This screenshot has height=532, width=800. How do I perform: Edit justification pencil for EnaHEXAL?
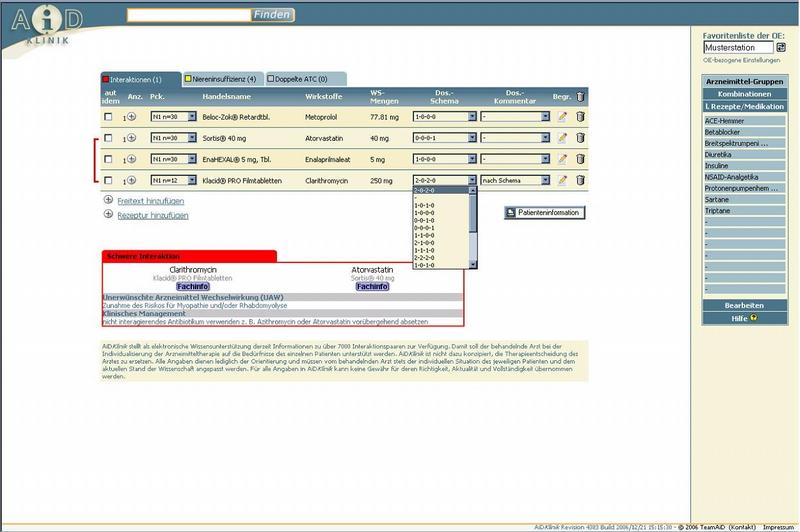point(562,159)
